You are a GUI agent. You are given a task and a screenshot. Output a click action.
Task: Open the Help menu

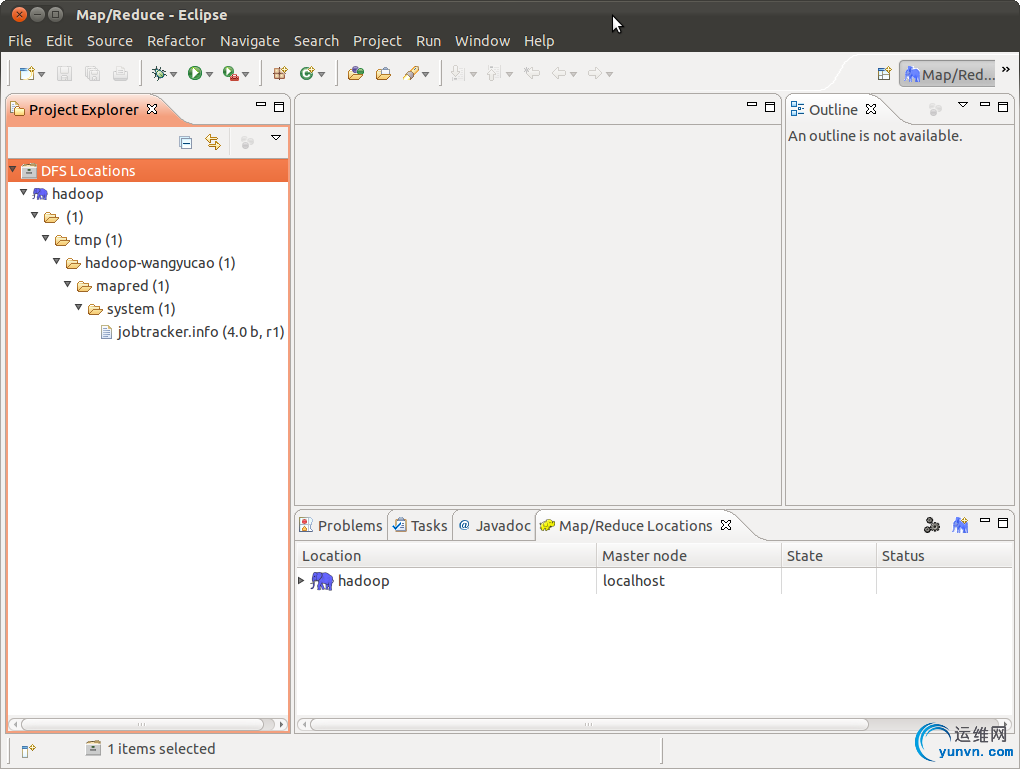(x=539, y=41)
